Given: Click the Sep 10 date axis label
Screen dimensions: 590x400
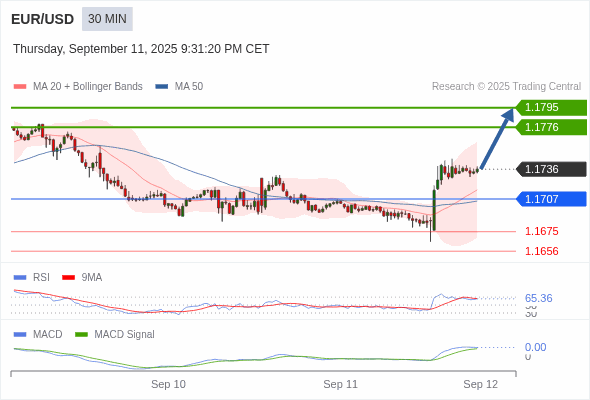Looking at the screenshot, I should click(x=168, y=384).
